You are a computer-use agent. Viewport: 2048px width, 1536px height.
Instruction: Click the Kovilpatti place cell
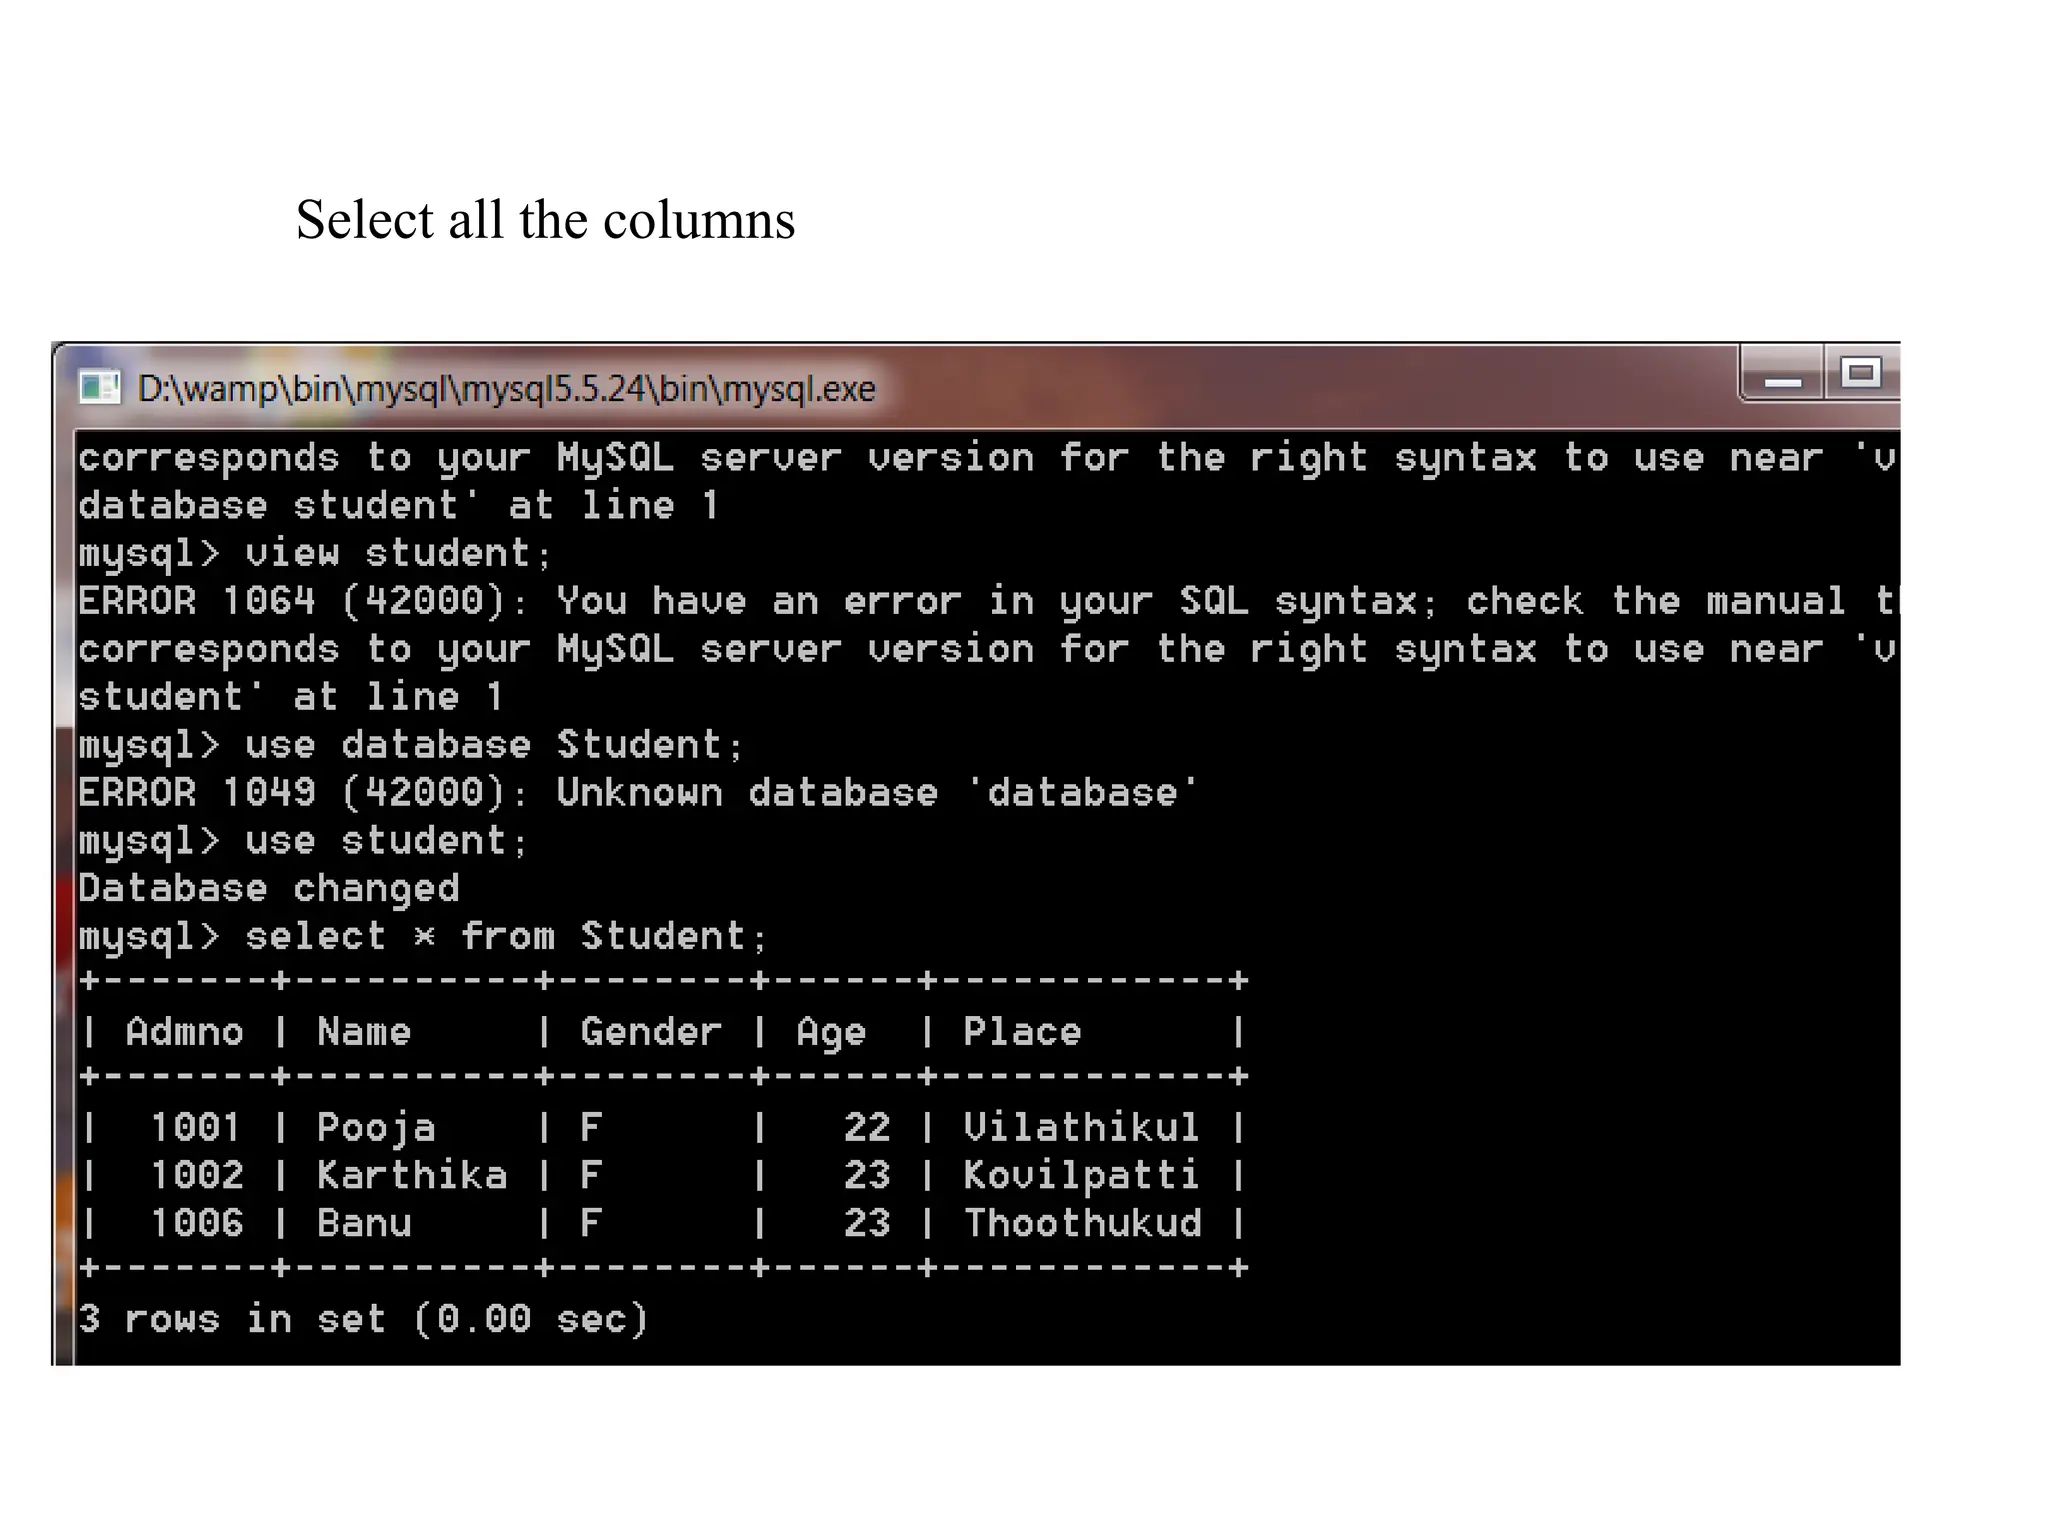(1082, 1175)
